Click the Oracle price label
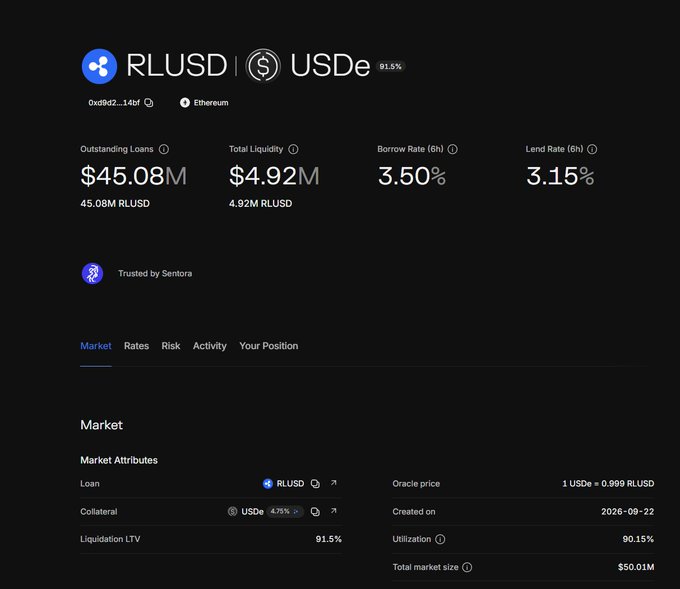The width and height of the screenshot is (680, 589). point(416,484)
